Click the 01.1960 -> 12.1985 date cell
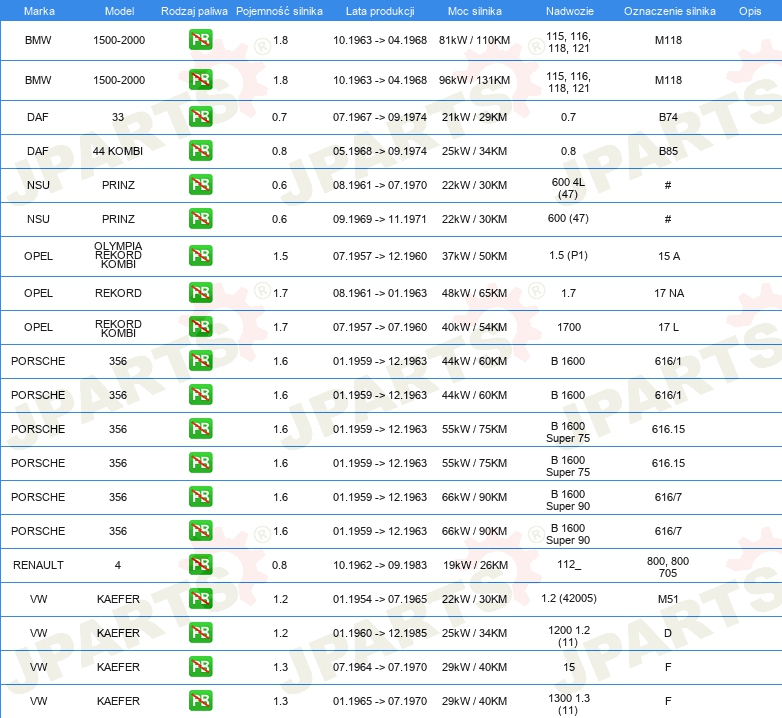Viewport: 782px width, 718px height. 380,633
